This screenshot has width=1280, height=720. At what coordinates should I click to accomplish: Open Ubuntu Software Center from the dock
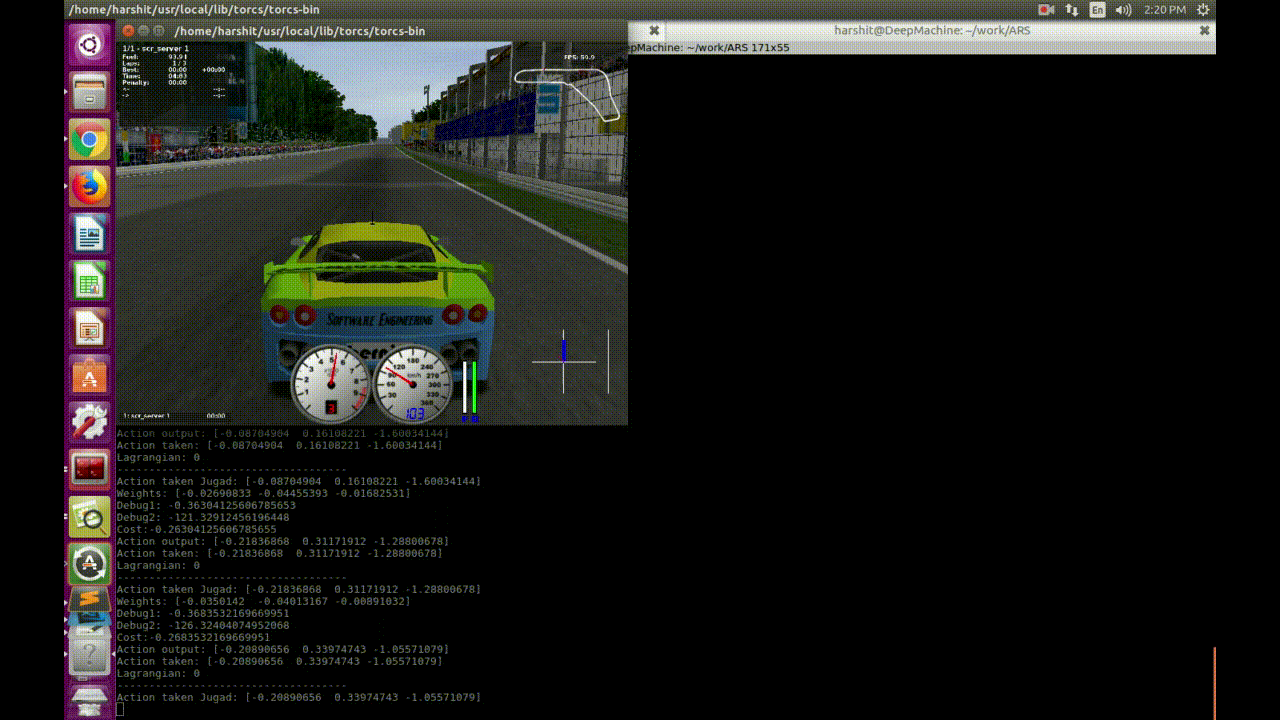[x=89, y=376]
